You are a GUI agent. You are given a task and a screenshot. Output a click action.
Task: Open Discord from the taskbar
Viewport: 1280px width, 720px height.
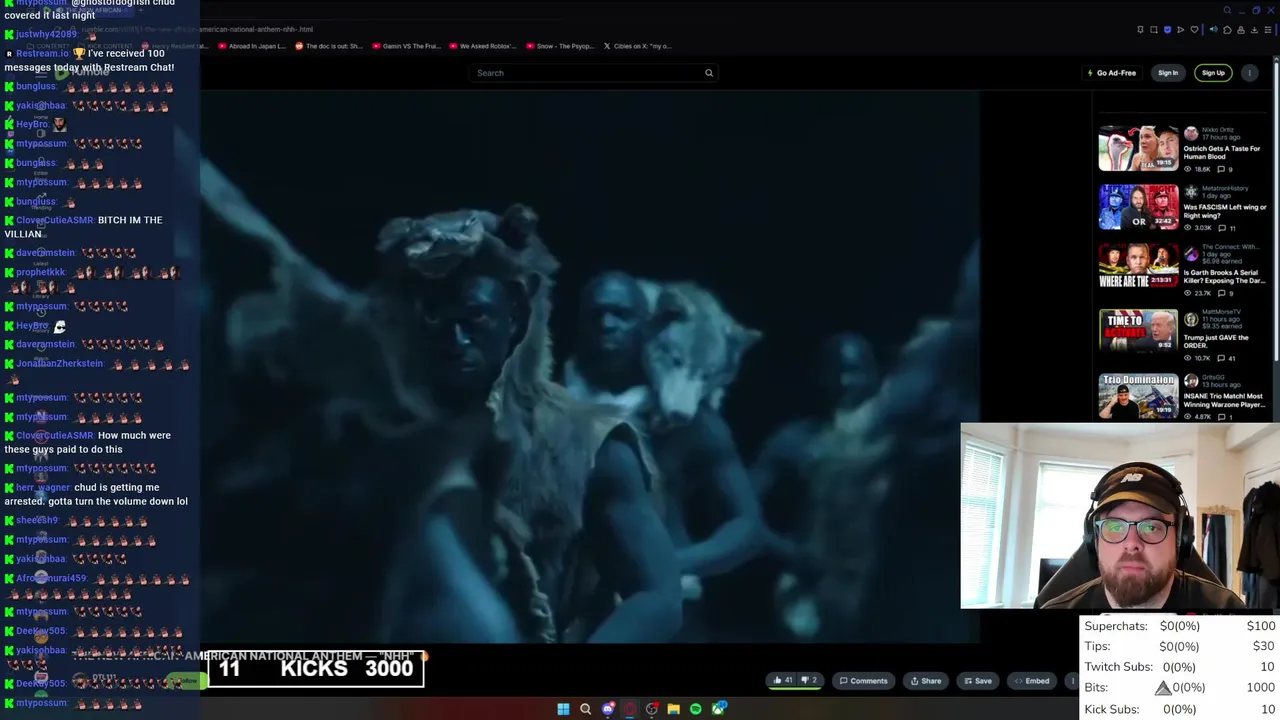point(608,709)
